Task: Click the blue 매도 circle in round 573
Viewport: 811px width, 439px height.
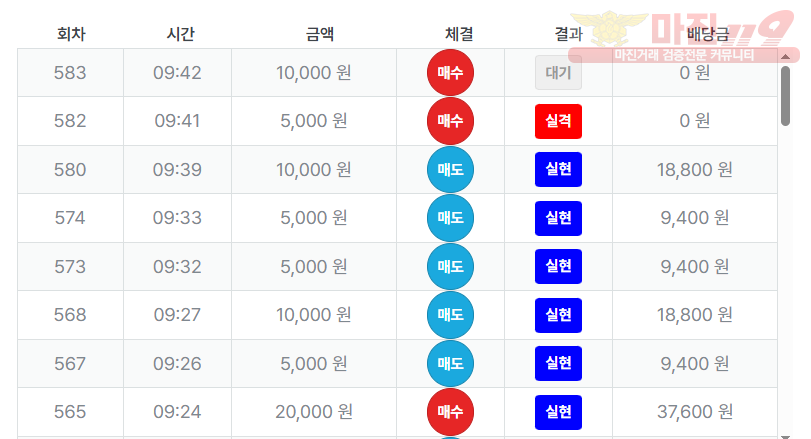Action: [450, 267]
